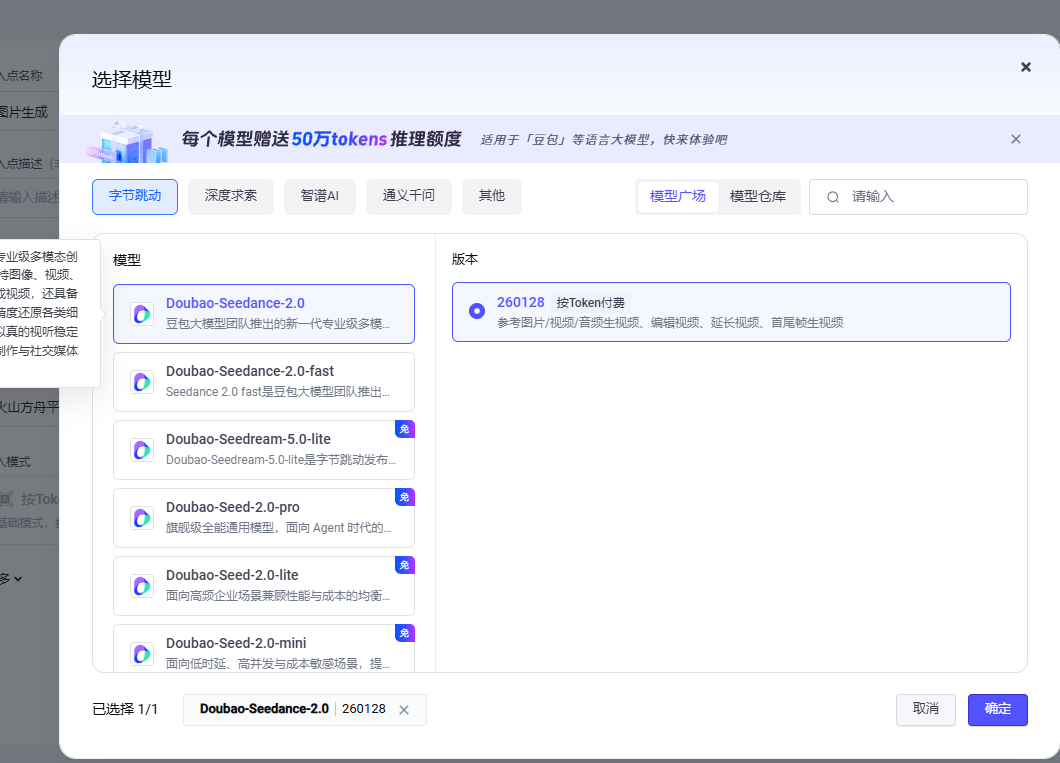Open the 通义千问 provider tab
The image size is (1060, 763).
click(408, 197)
